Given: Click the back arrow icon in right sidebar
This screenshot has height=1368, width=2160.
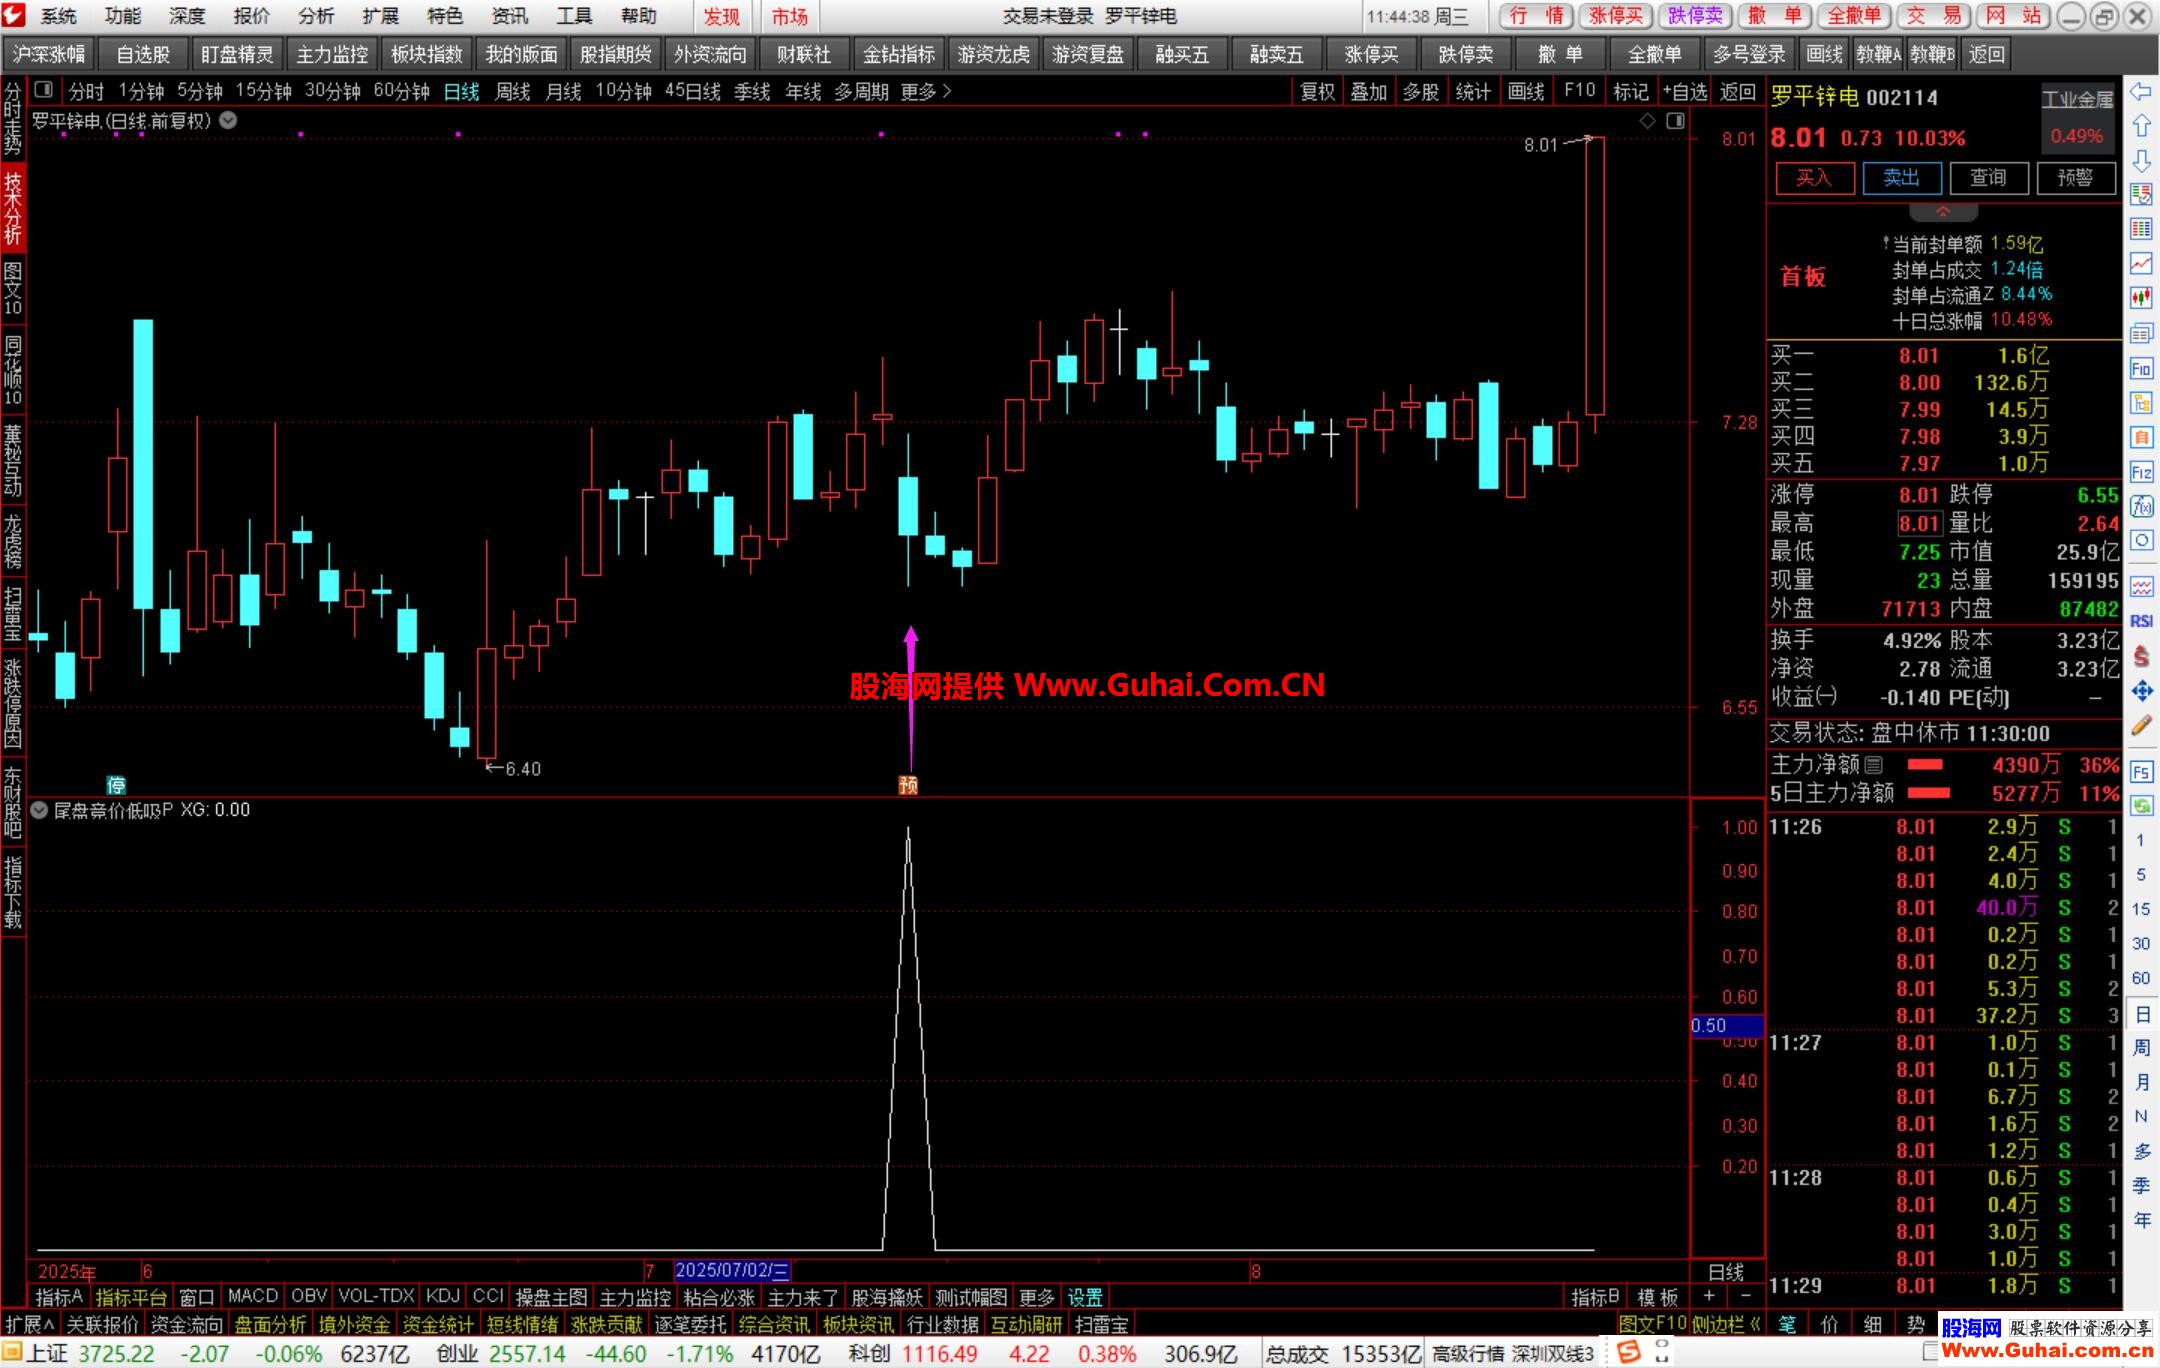Looking at the screenshot, I should pos(2141,92).
